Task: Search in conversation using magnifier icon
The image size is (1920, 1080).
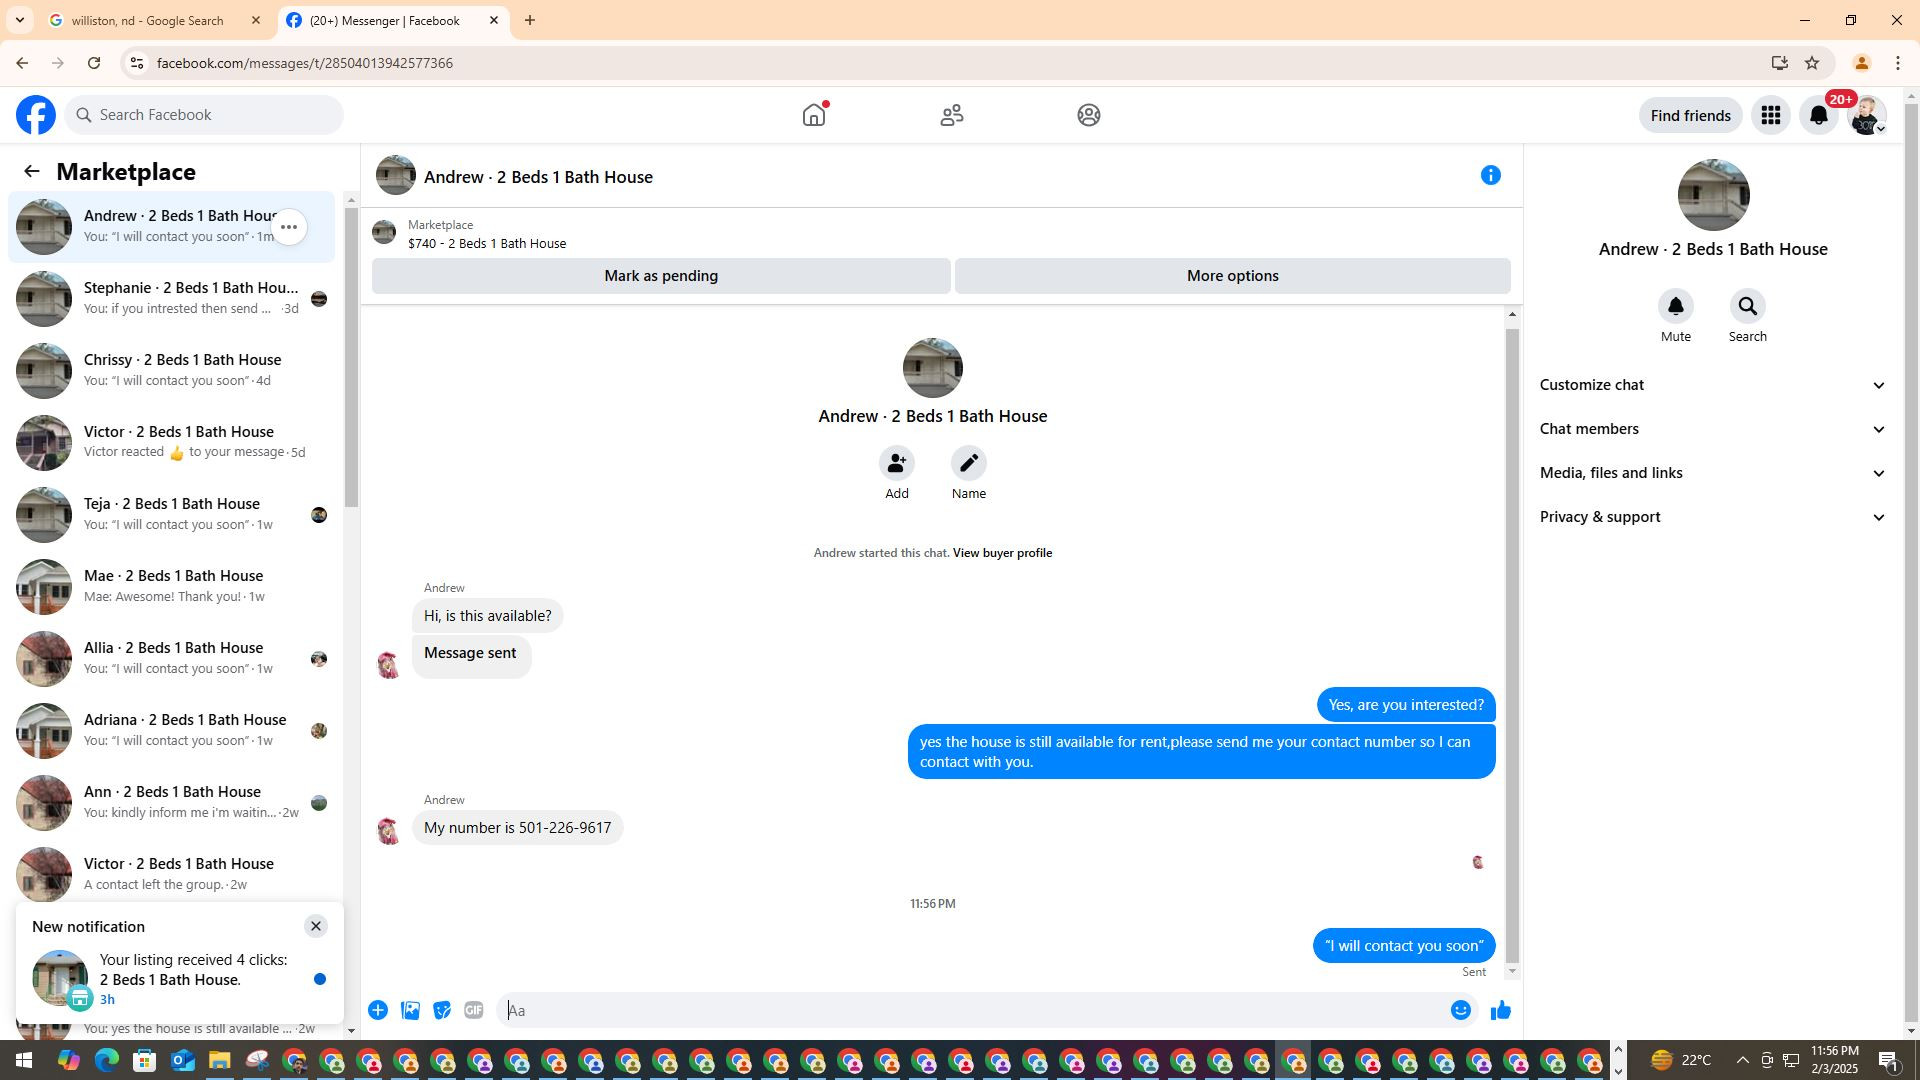Action: (x=1748, y=306)
